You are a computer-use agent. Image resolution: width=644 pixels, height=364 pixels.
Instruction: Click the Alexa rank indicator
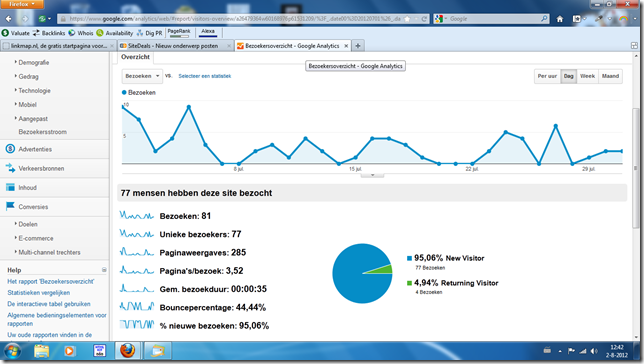(208, 32)
